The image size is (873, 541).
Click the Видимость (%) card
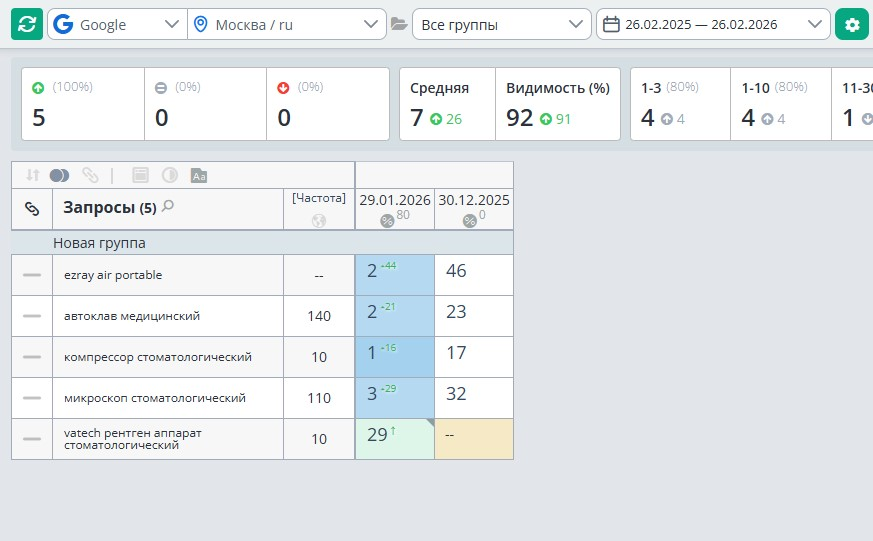click(558, 104)
